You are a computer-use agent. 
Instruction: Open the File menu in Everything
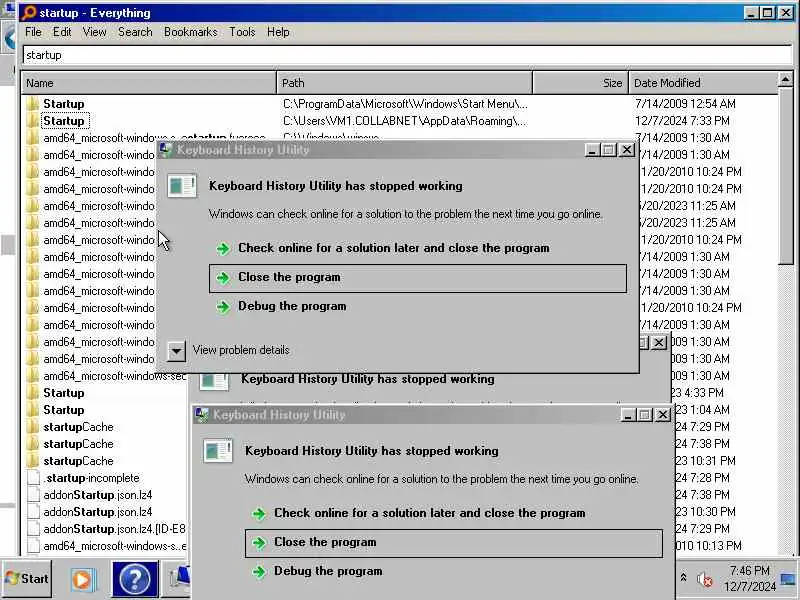pos(33,32)
